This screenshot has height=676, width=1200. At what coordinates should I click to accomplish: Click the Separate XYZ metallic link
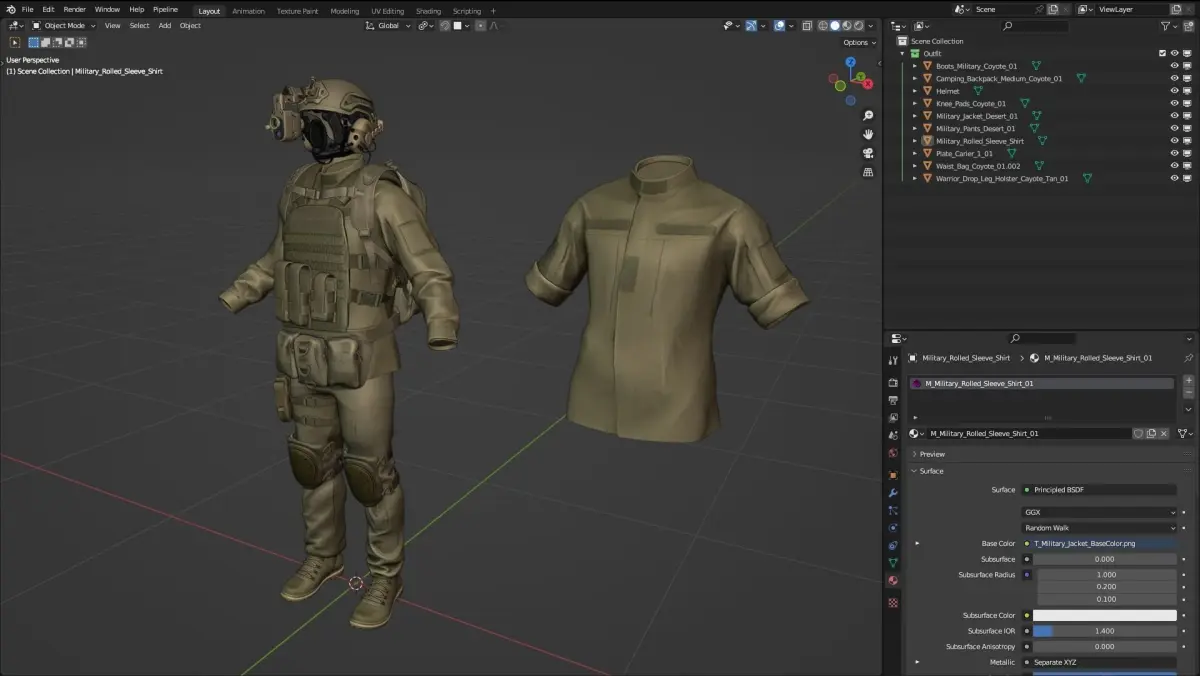(x=1099, y=662)
